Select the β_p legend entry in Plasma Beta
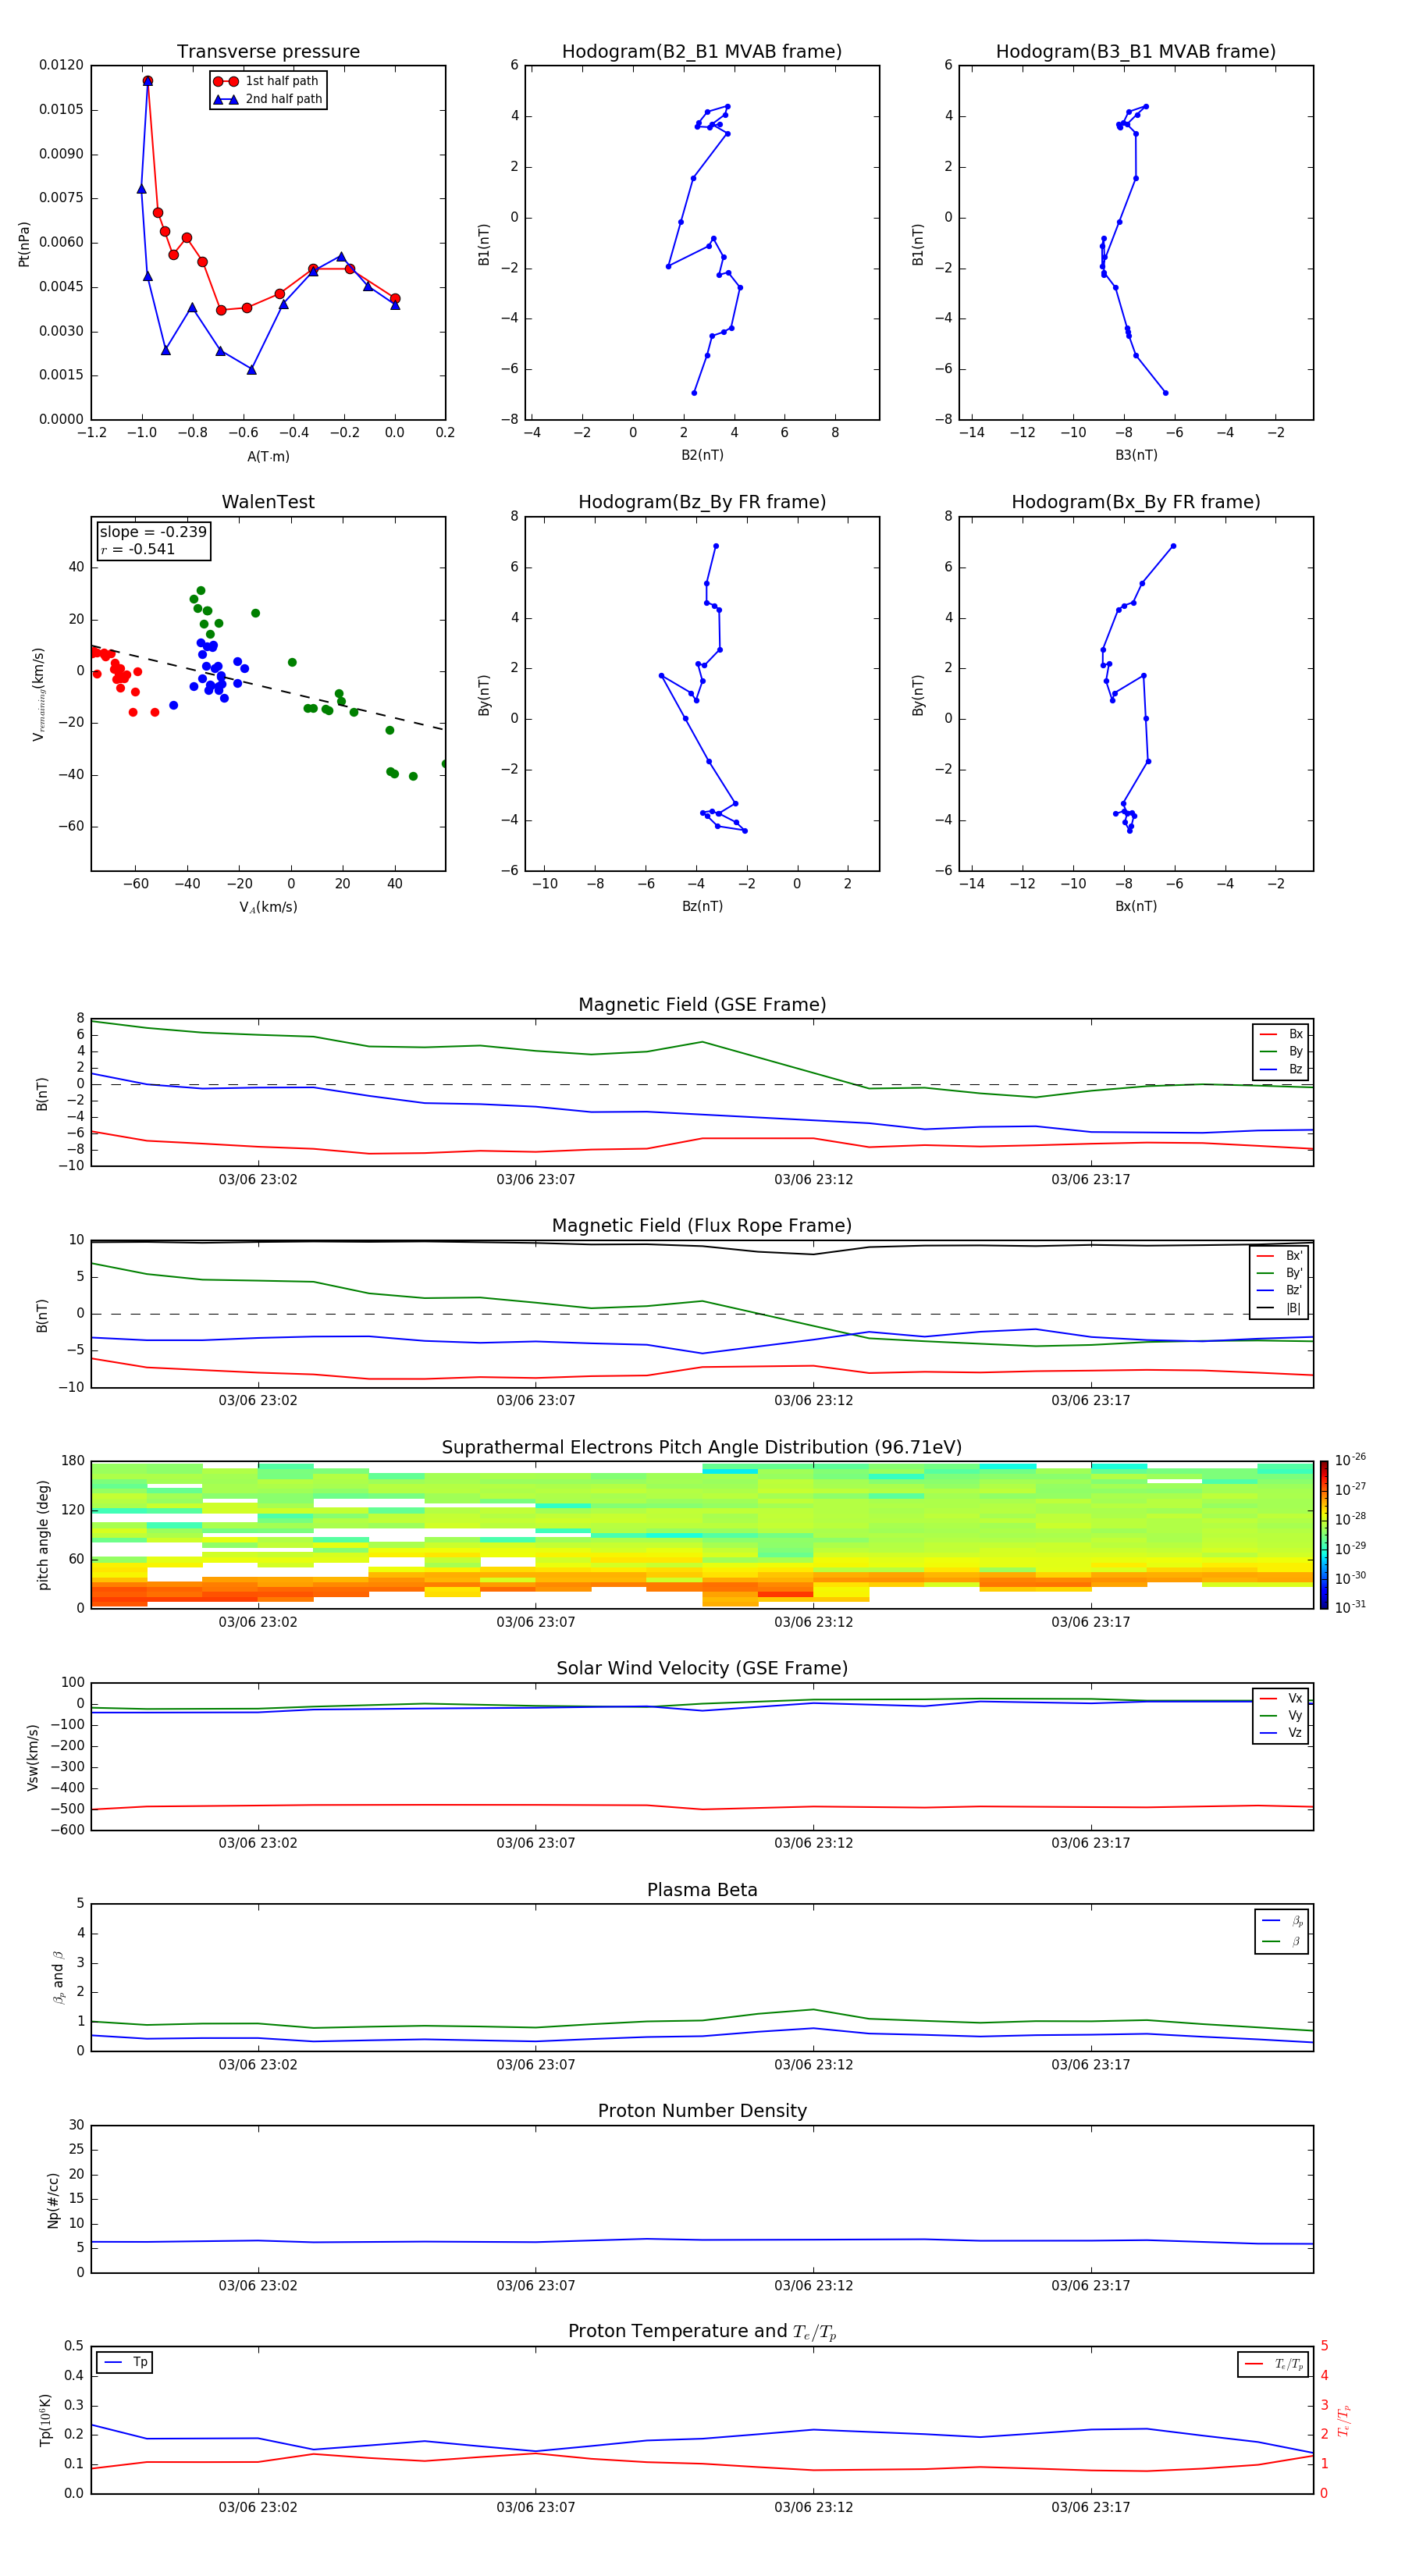The height and width of the screenshot is (2576, 1405). pos(1282,1921)
